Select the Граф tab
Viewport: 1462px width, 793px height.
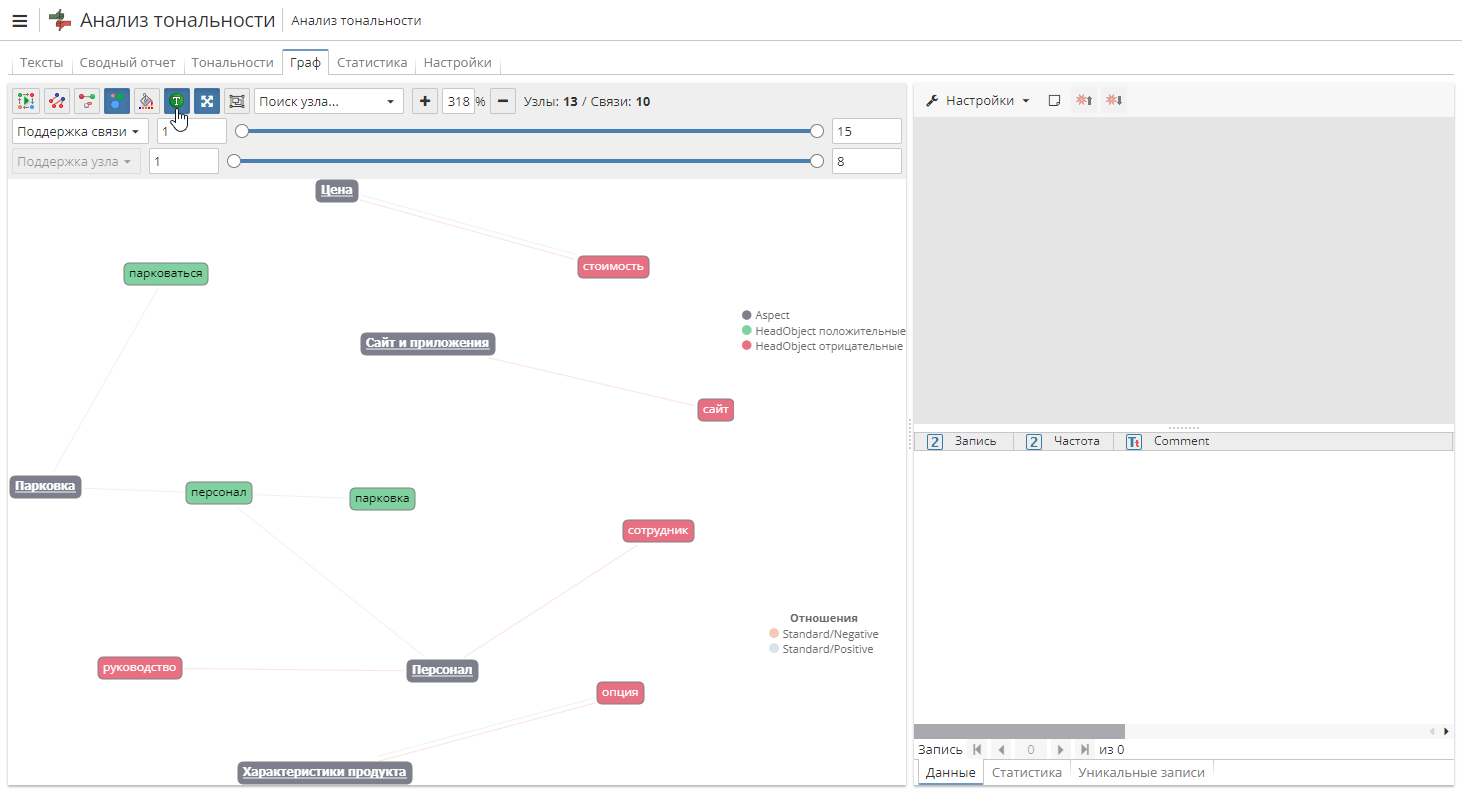(x=306, y=62)
